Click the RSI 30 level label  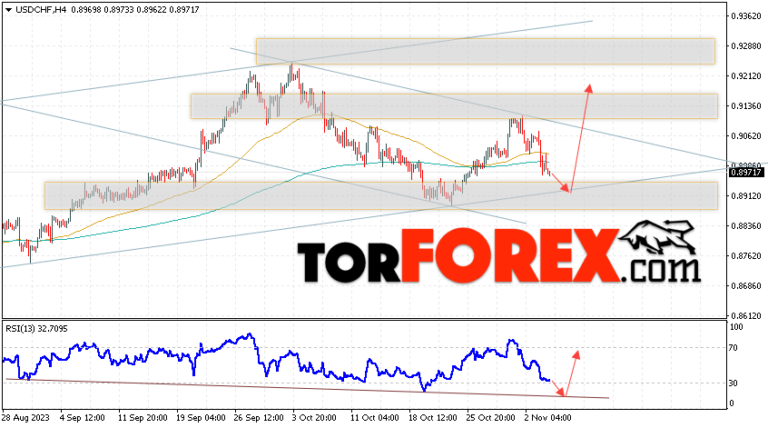733,383
